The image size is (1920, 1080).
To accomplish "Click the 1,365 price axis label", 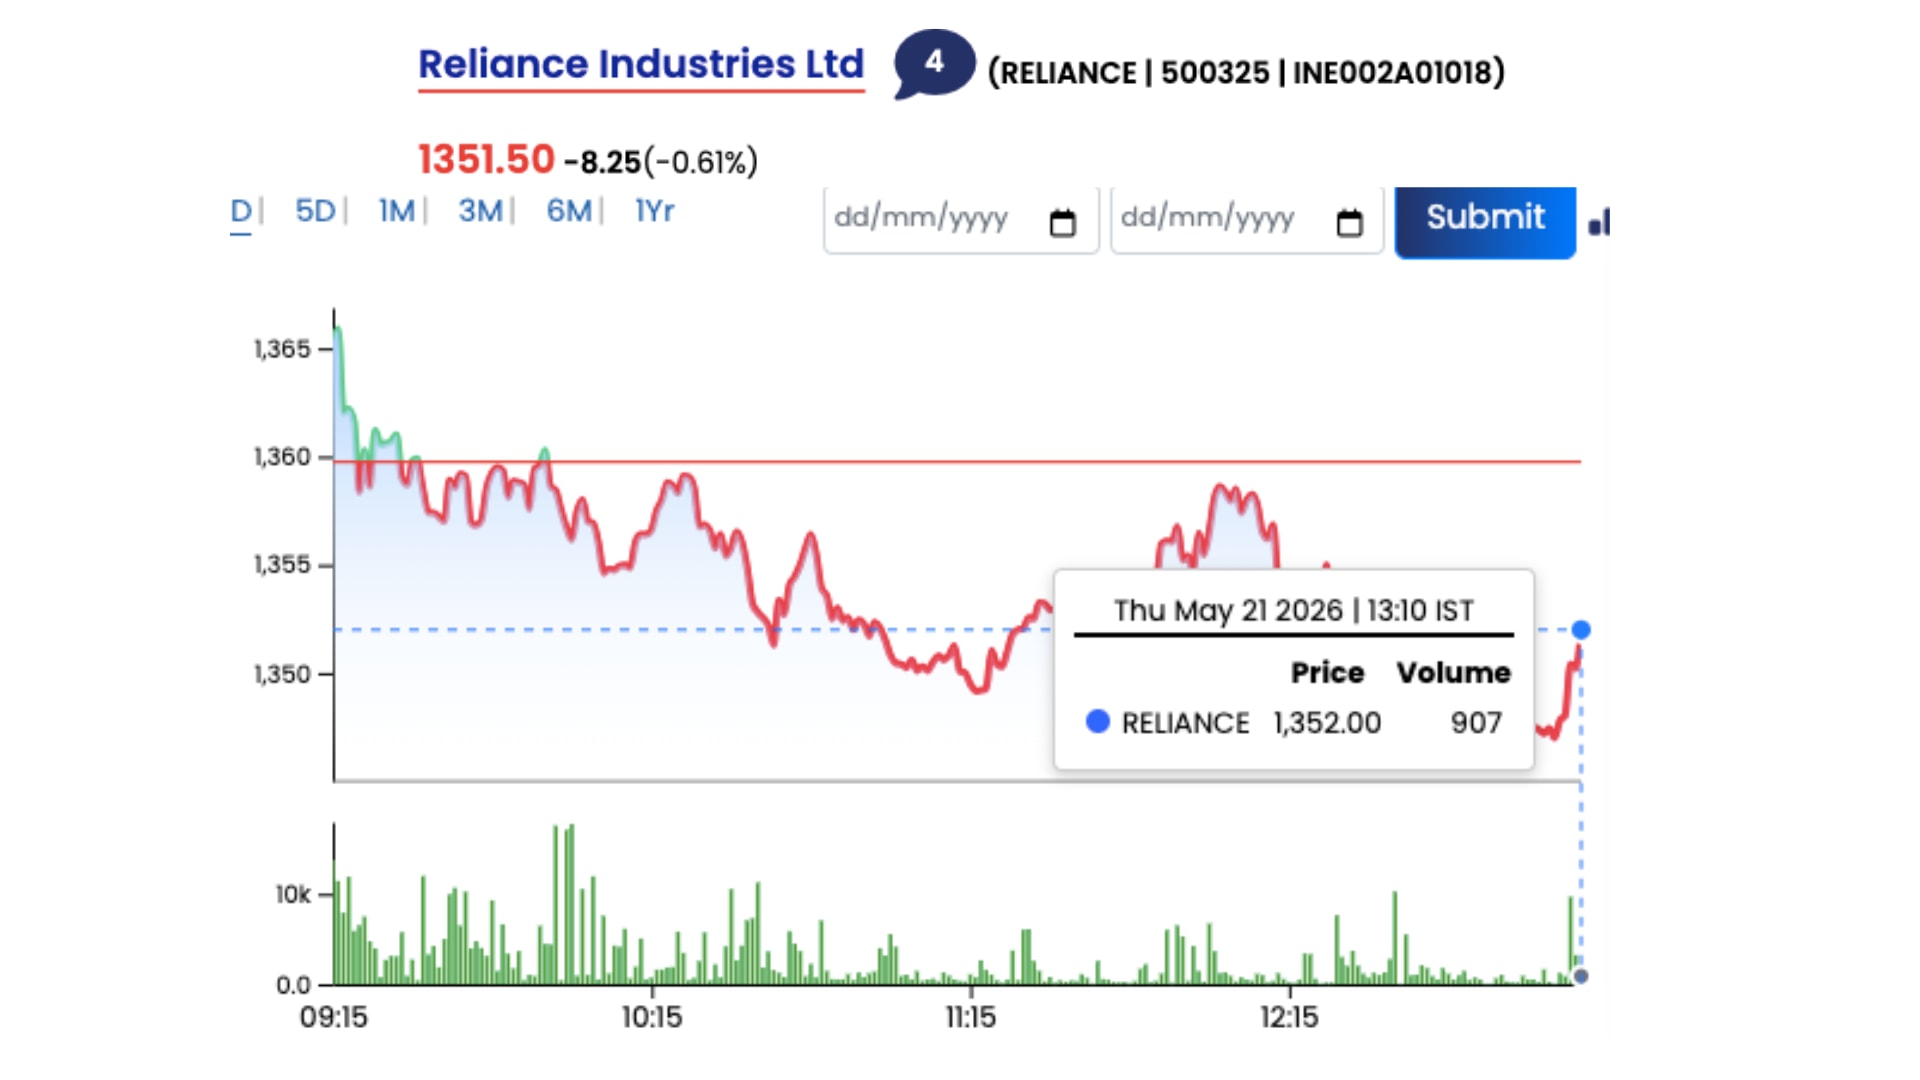I will [282, 349].
